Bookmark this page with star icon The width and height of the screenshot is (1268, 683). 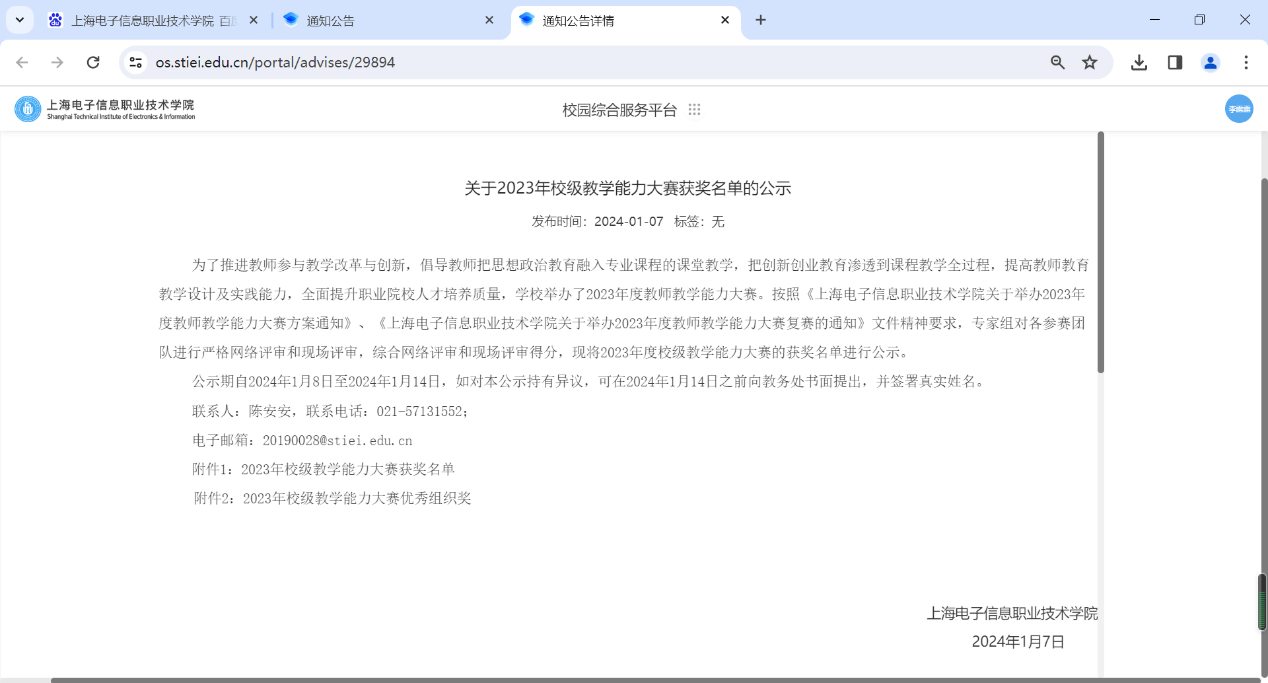pos(1090,62)
